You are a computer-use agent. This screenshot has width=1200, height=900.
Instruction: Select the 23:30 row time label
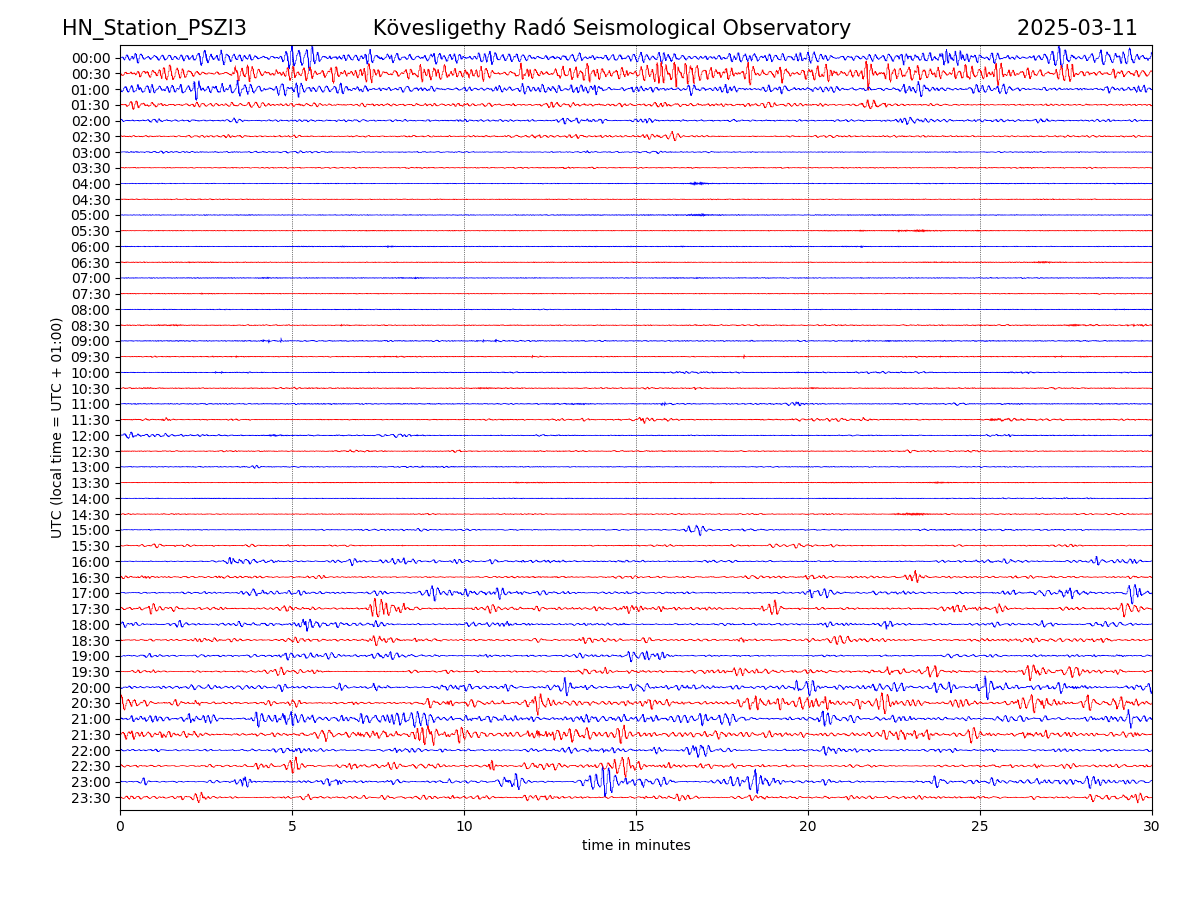pos(91,798)
